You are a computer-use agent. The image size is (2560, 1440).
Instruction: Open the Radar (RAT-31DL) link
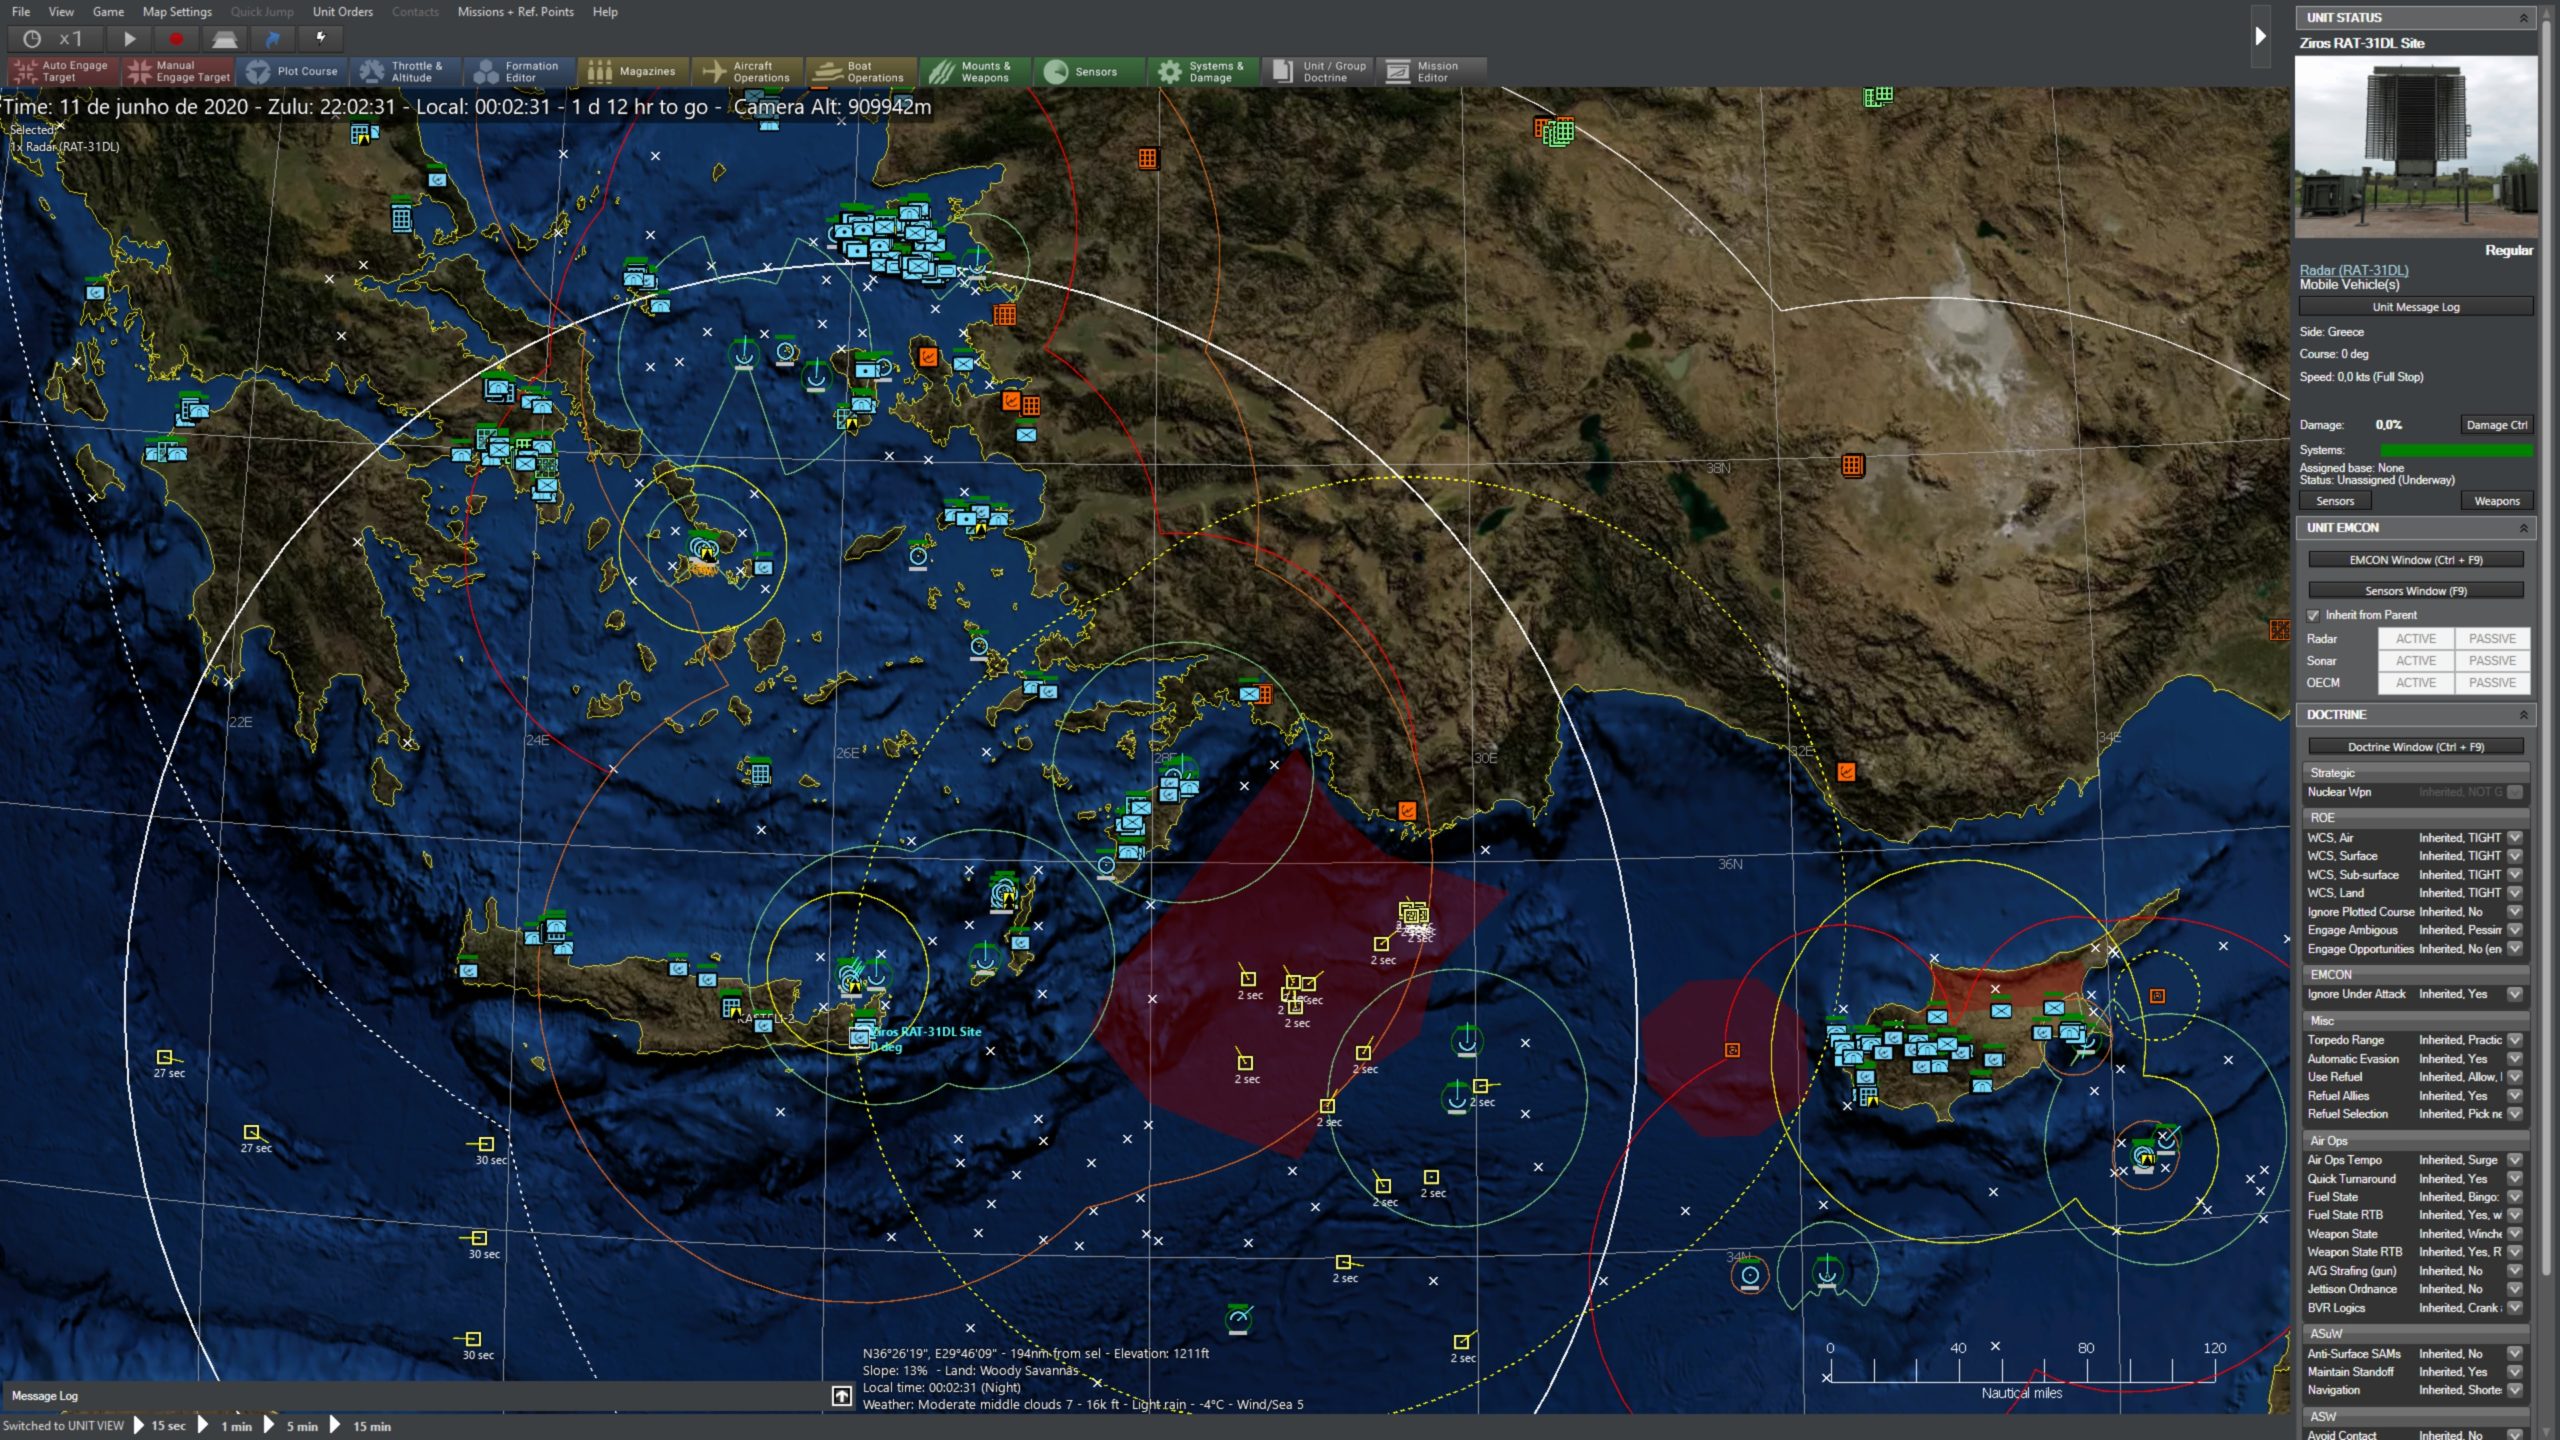point(2353,270)
